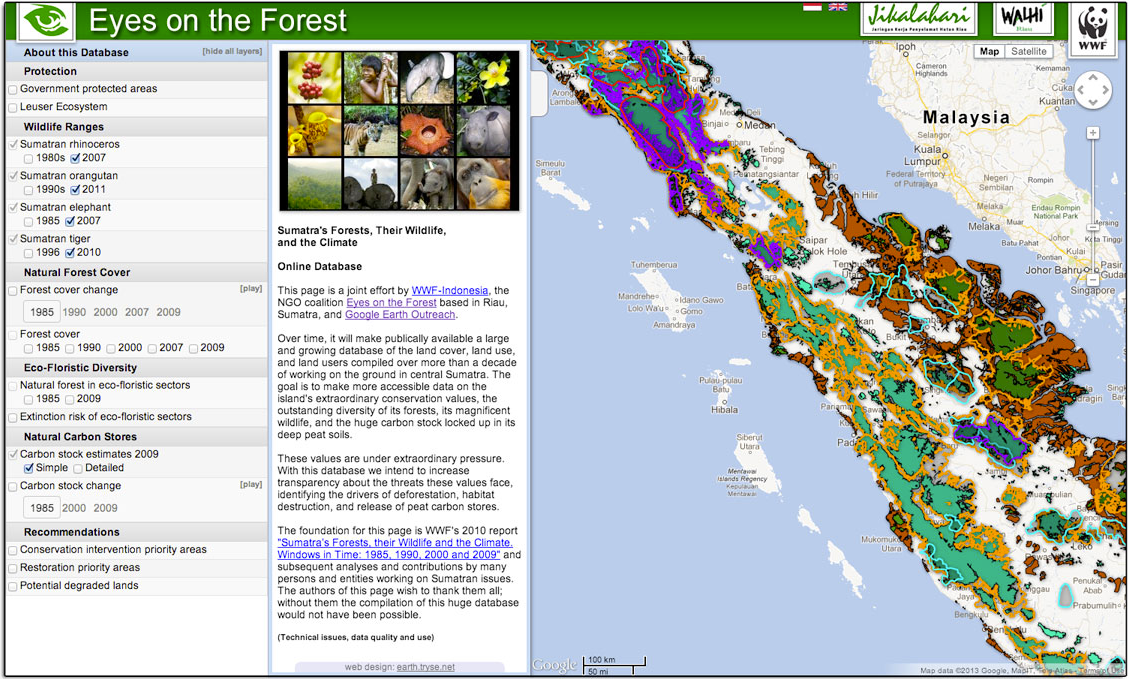The image size is (1129, 679).
Task: Enable Potential degraded lands layer
Action: coord(13,587)
